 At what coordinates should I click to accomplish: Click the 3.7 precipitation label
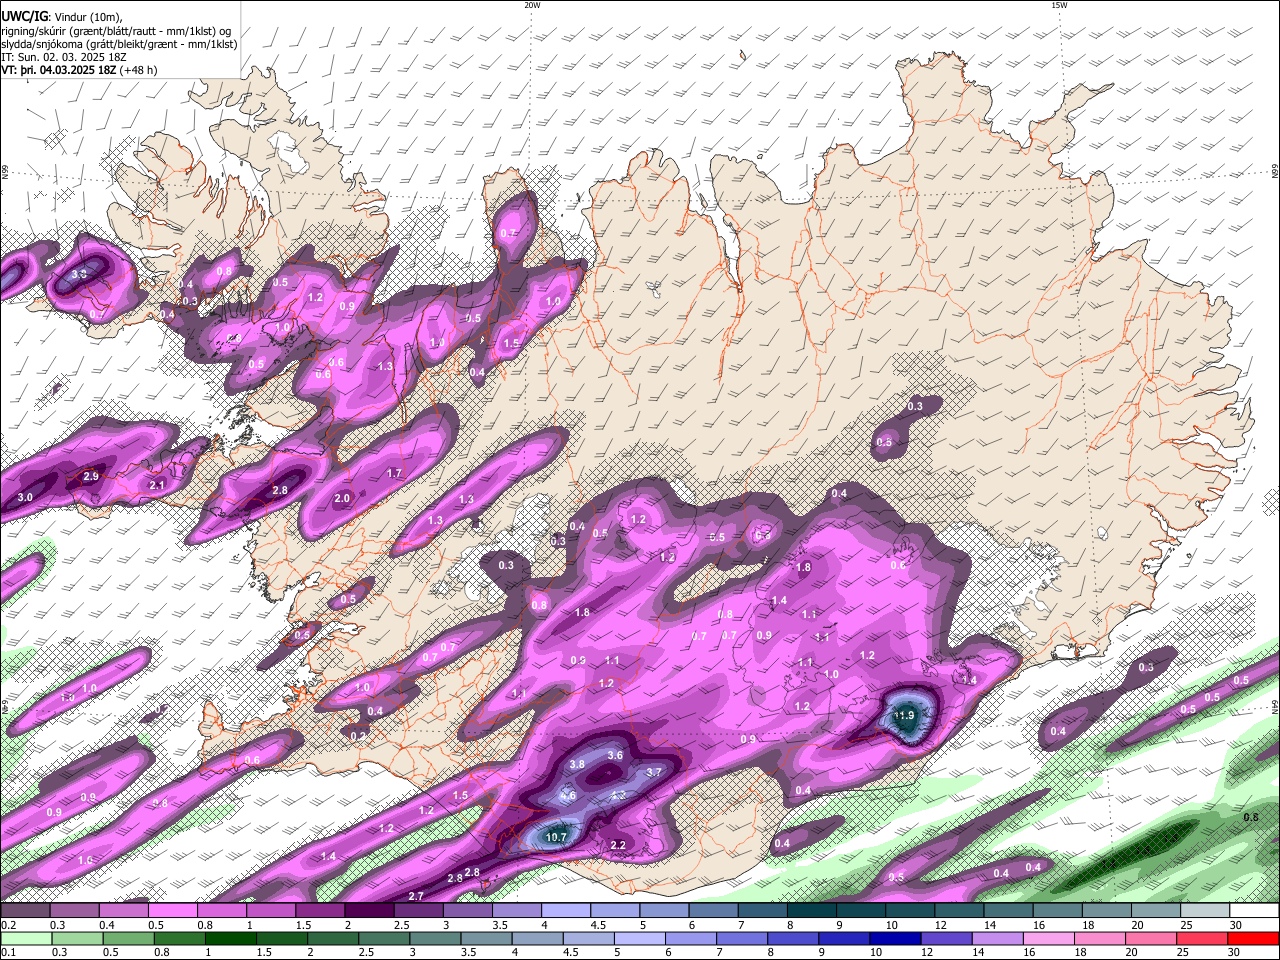(654, 773)
